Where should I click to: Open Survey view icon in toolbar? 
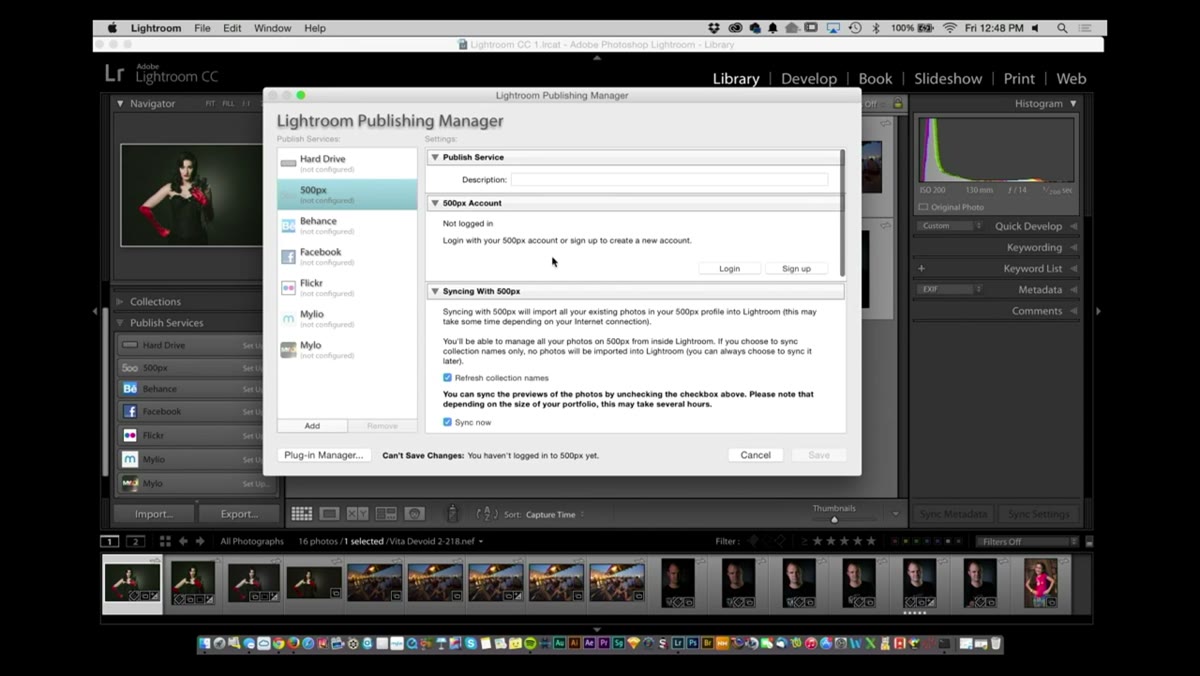386,514
